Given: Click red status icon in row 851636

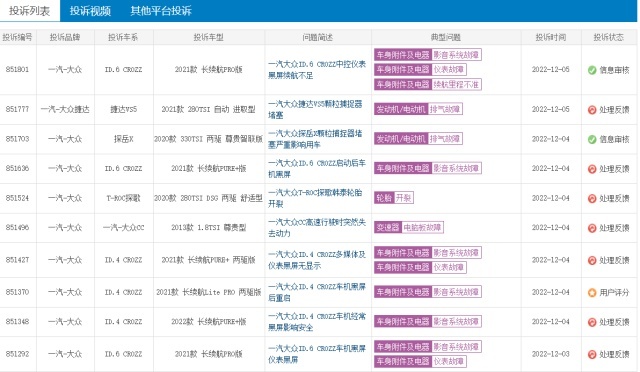Looking at the screenshot, I should (x=592, y=169).
